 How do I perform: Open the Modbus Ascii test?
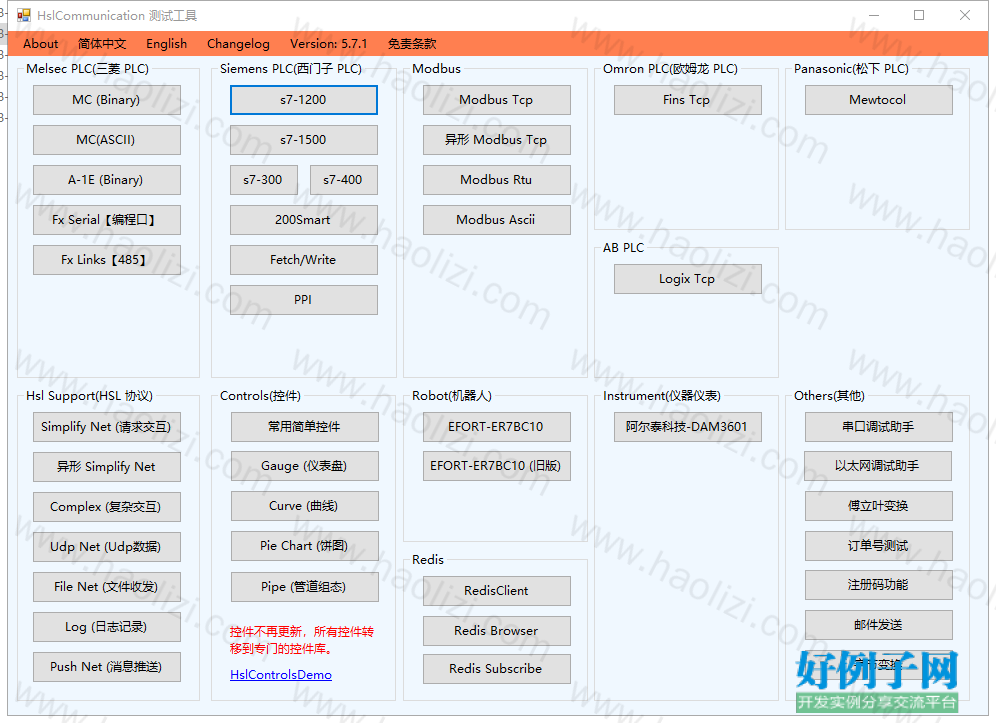click(x=497, y=220)
